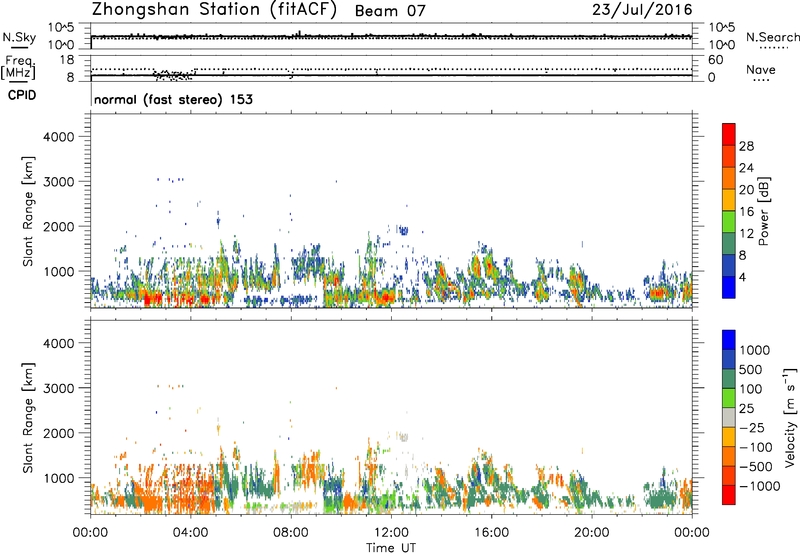Click the 16 label on the power colorbar
Screen dimensions: 800x554
point(746,212)
